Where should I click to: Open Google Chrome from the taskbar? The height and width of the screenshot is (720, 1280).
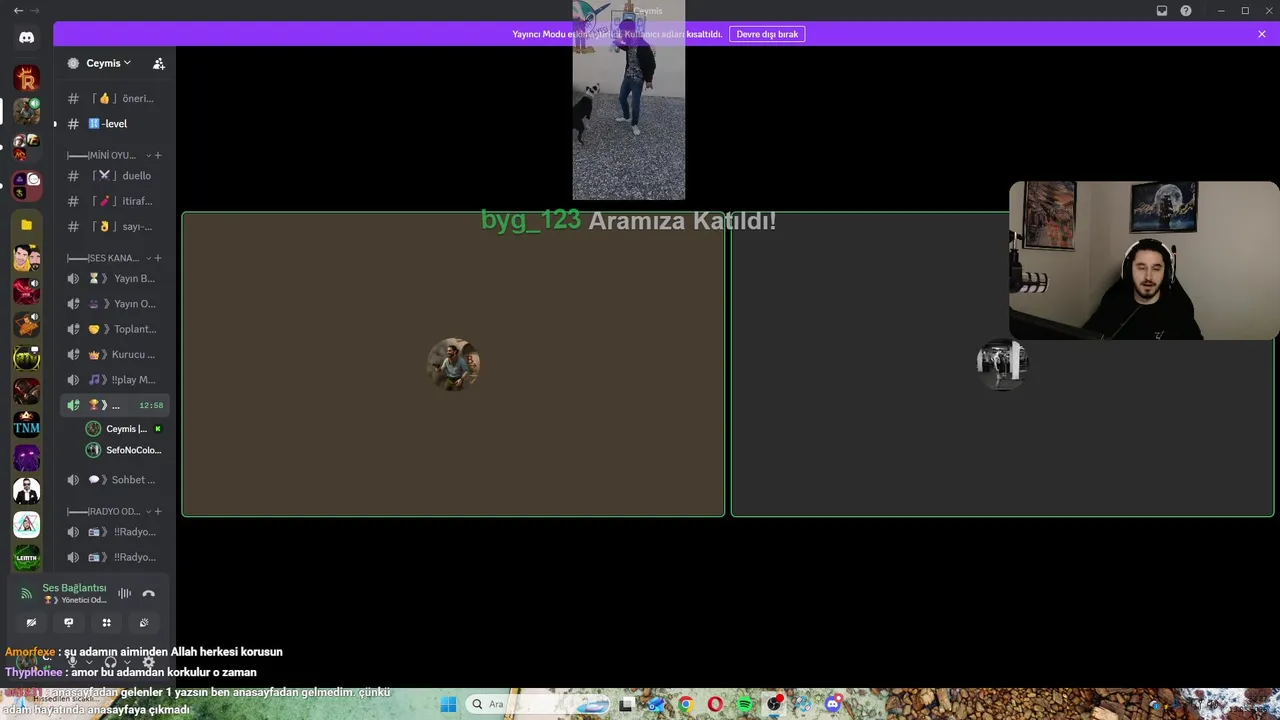[685, 704]
